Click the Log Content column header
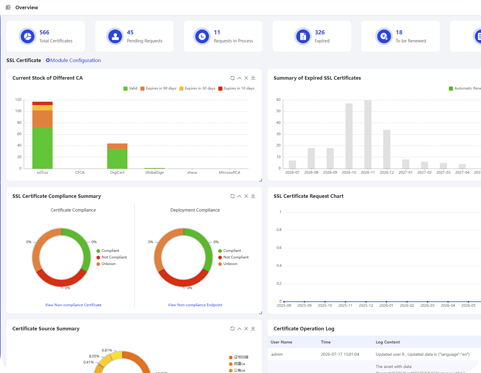481x373 pixels. pyautogui.click(x=388, y=342)
